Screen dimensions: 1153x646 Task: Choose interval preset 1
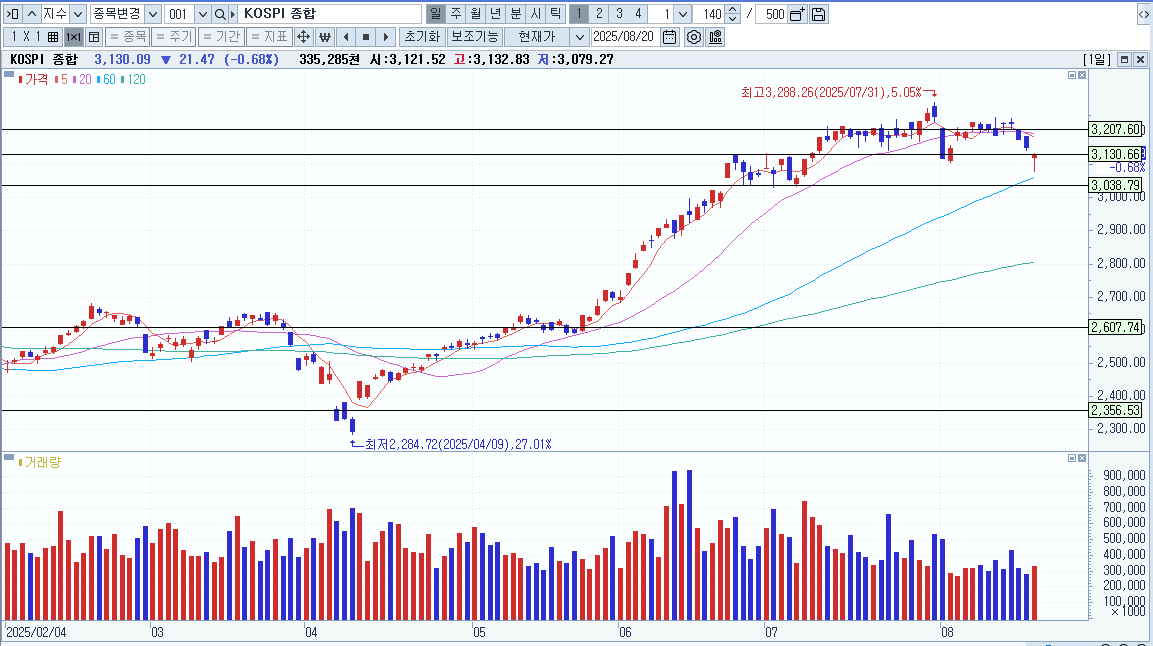pyautogui.click(x=579, y=14)
